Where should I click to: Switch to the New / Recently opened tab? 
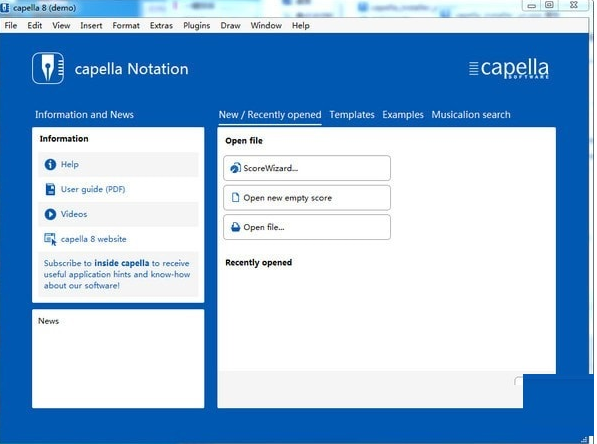270,115
